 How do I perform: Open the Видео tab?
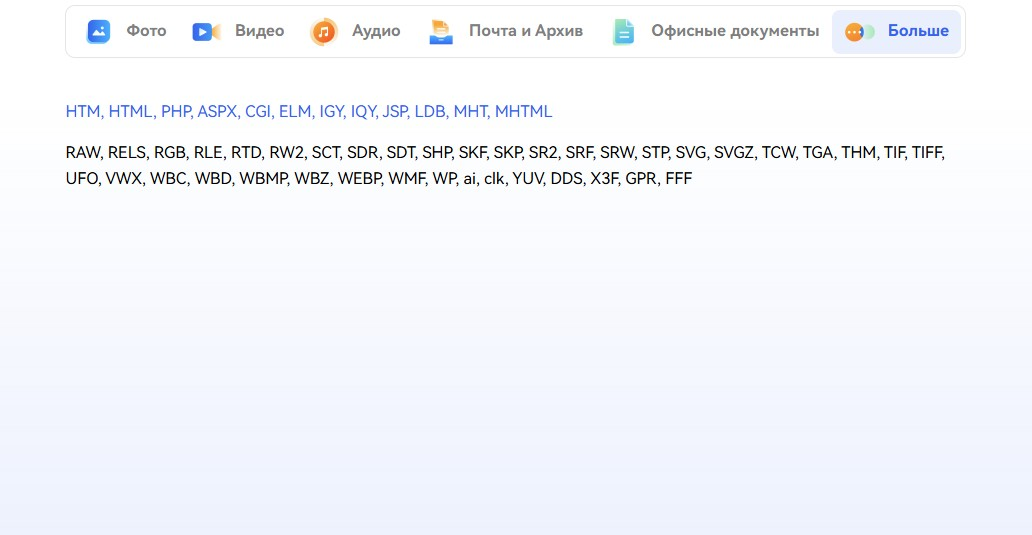238,32
